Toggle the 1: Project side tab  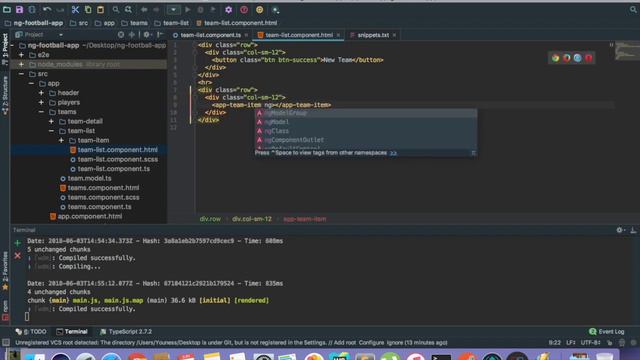click(5, 49)
